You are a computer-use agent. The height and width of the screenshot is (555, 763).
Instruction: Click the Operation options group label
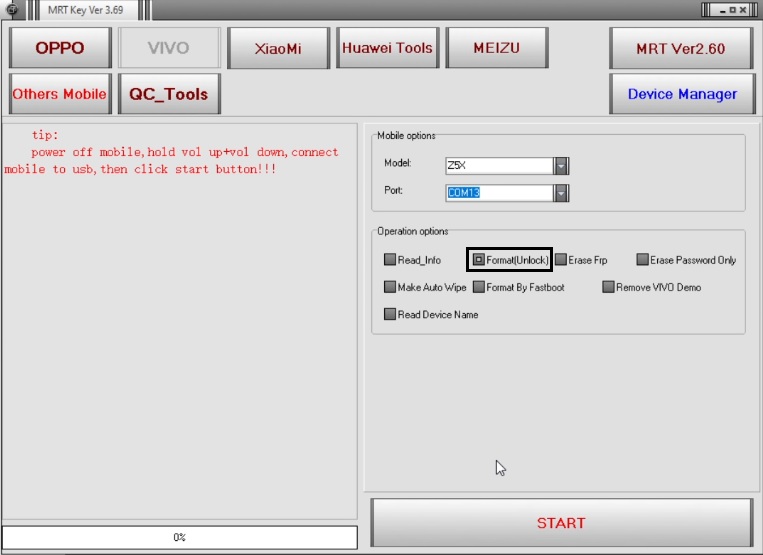click(413, 231)
